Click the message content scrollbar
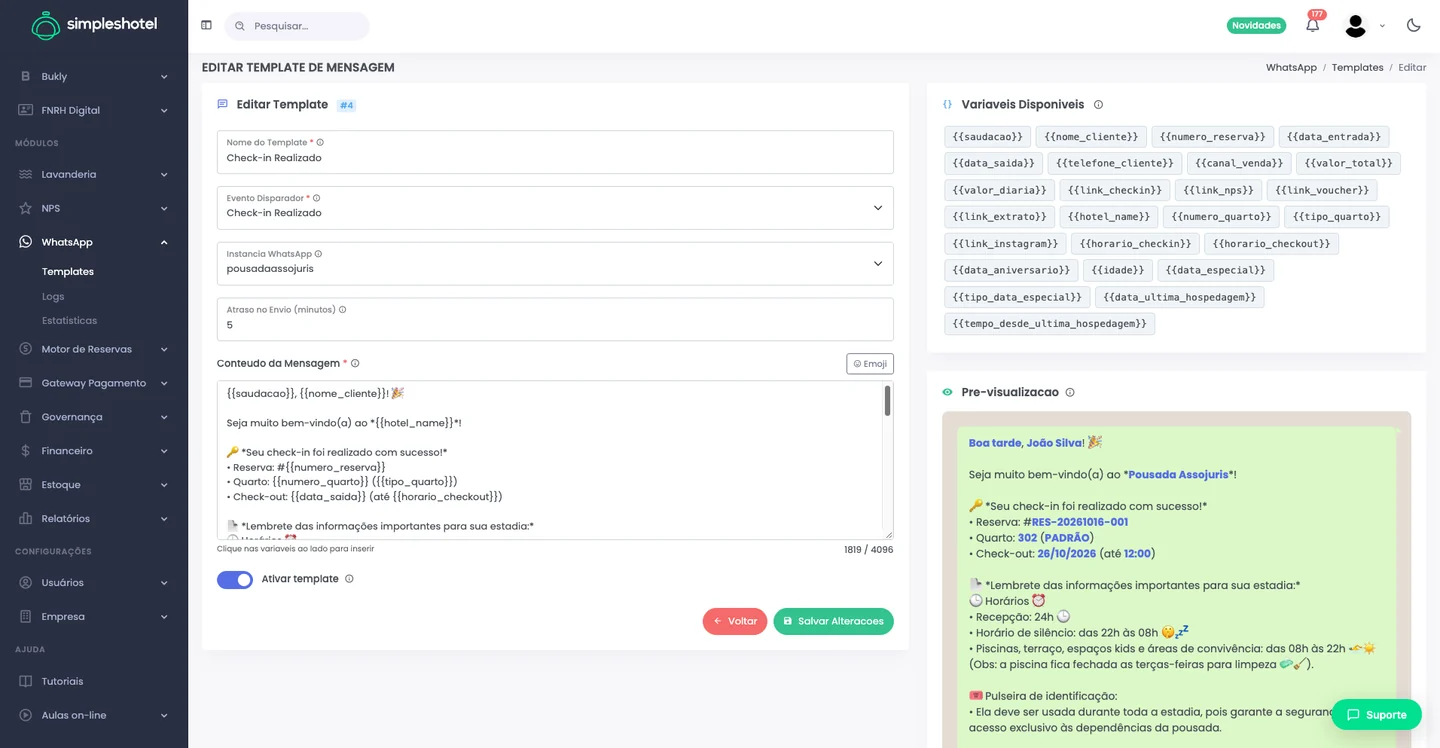Image resolution: width=1440 pixels, height=748 pixels. point(887,401)
